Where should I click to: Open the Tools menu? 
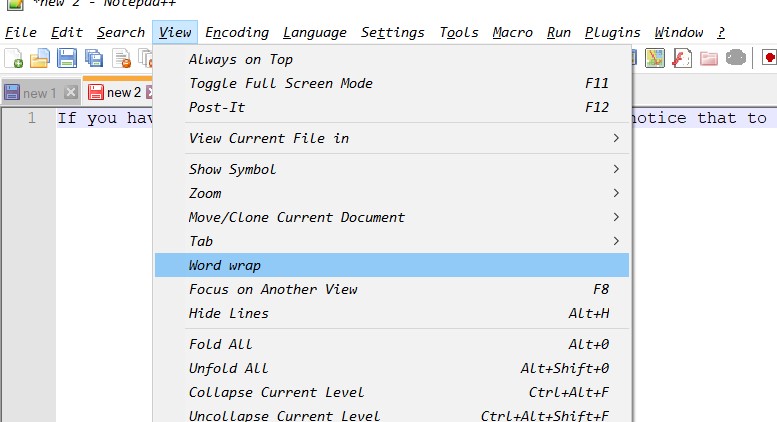(x=459, y=33)
